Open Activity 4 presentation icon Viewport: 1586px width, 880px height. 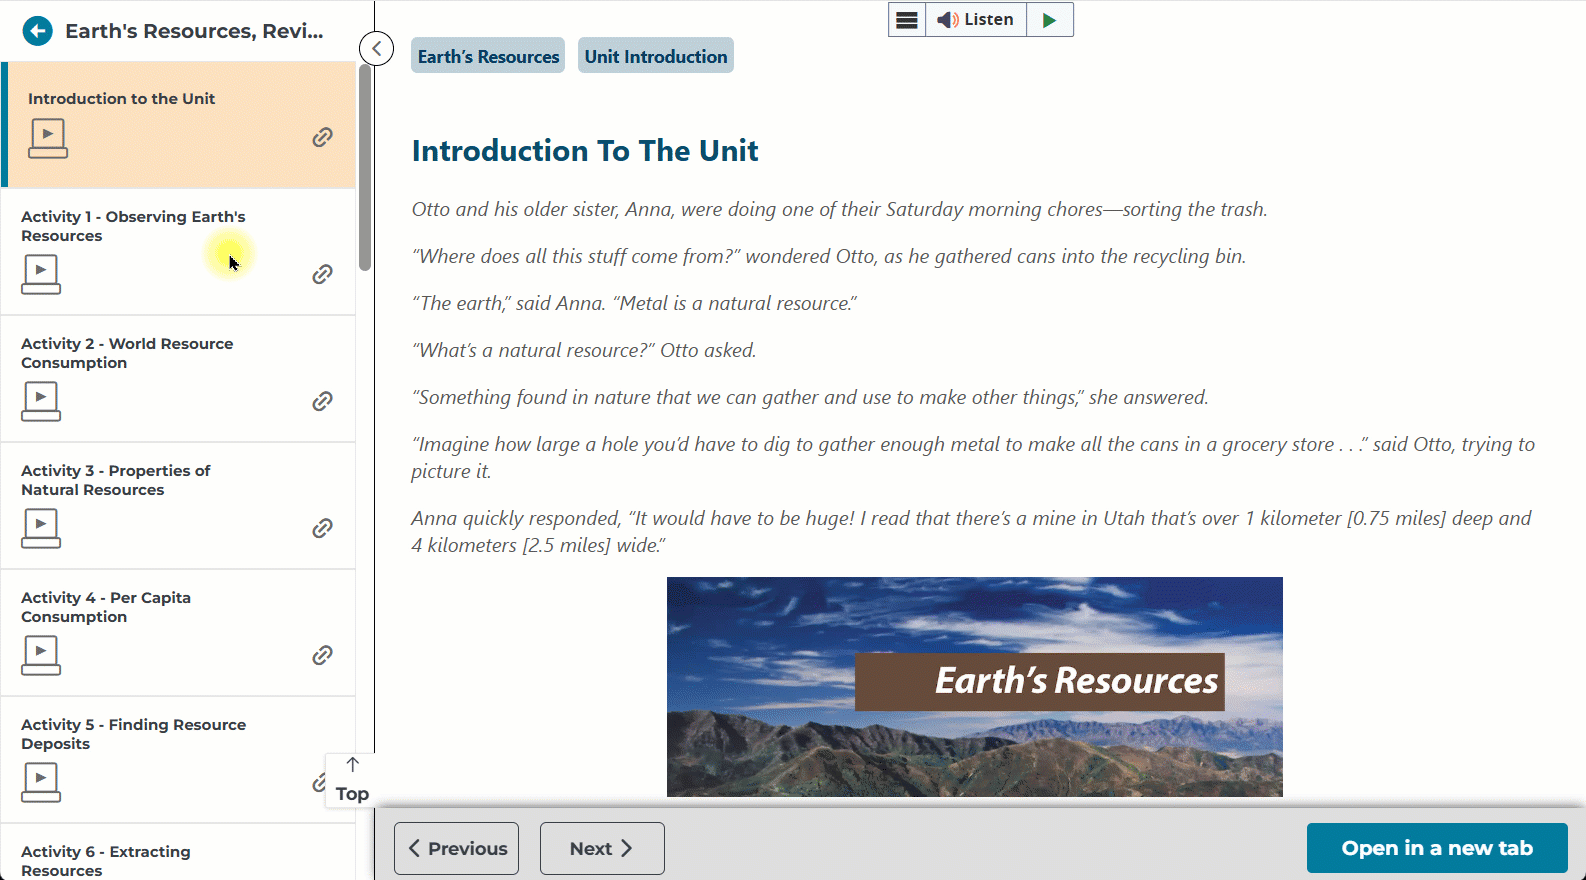pos(41,656)
